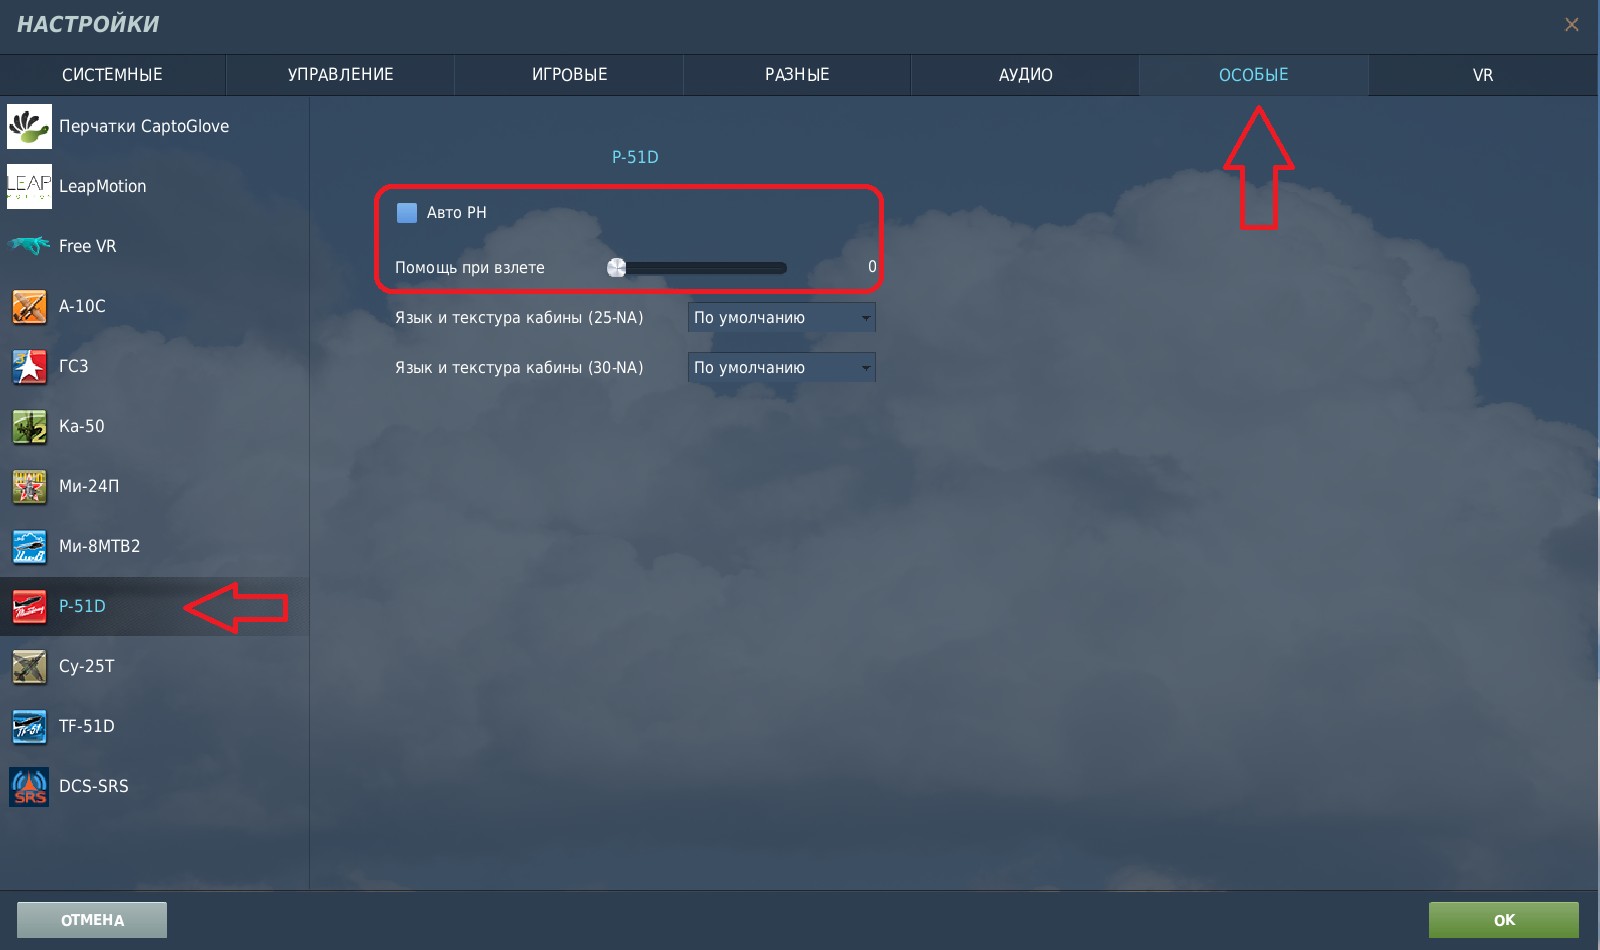The image size is (1600, 950).
Task: Open DCS-SRS radio settings icon
Action: click(29, 786)
